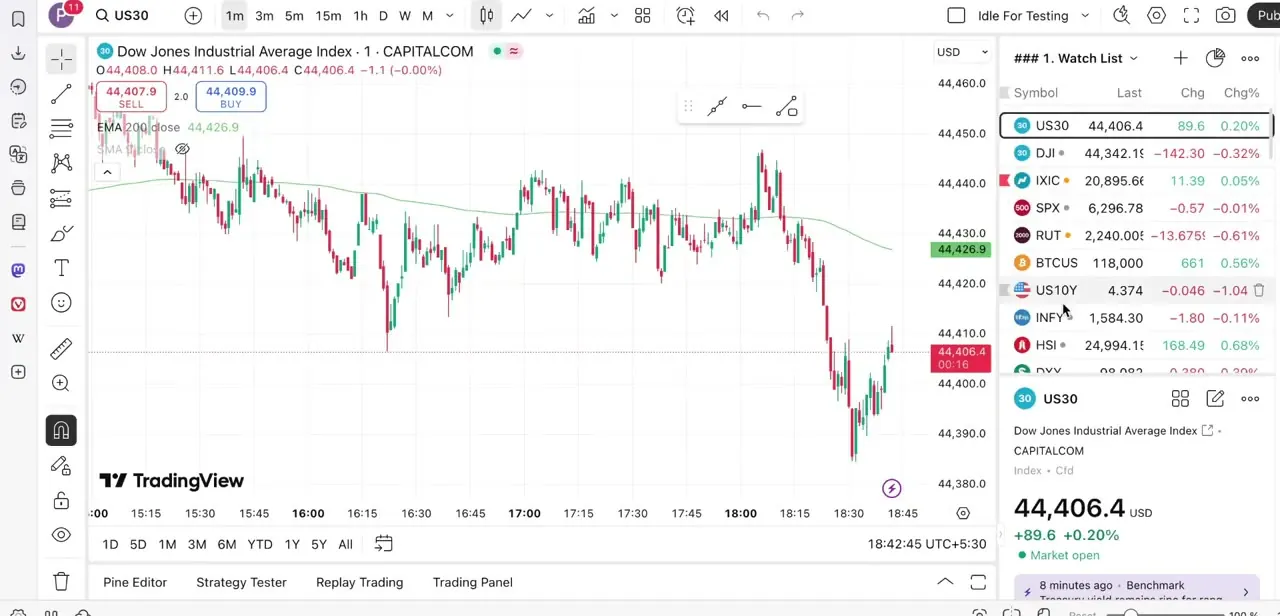Switch to the 3m timeframe
The image size is (1280, 616).
[x=264, y=15]
